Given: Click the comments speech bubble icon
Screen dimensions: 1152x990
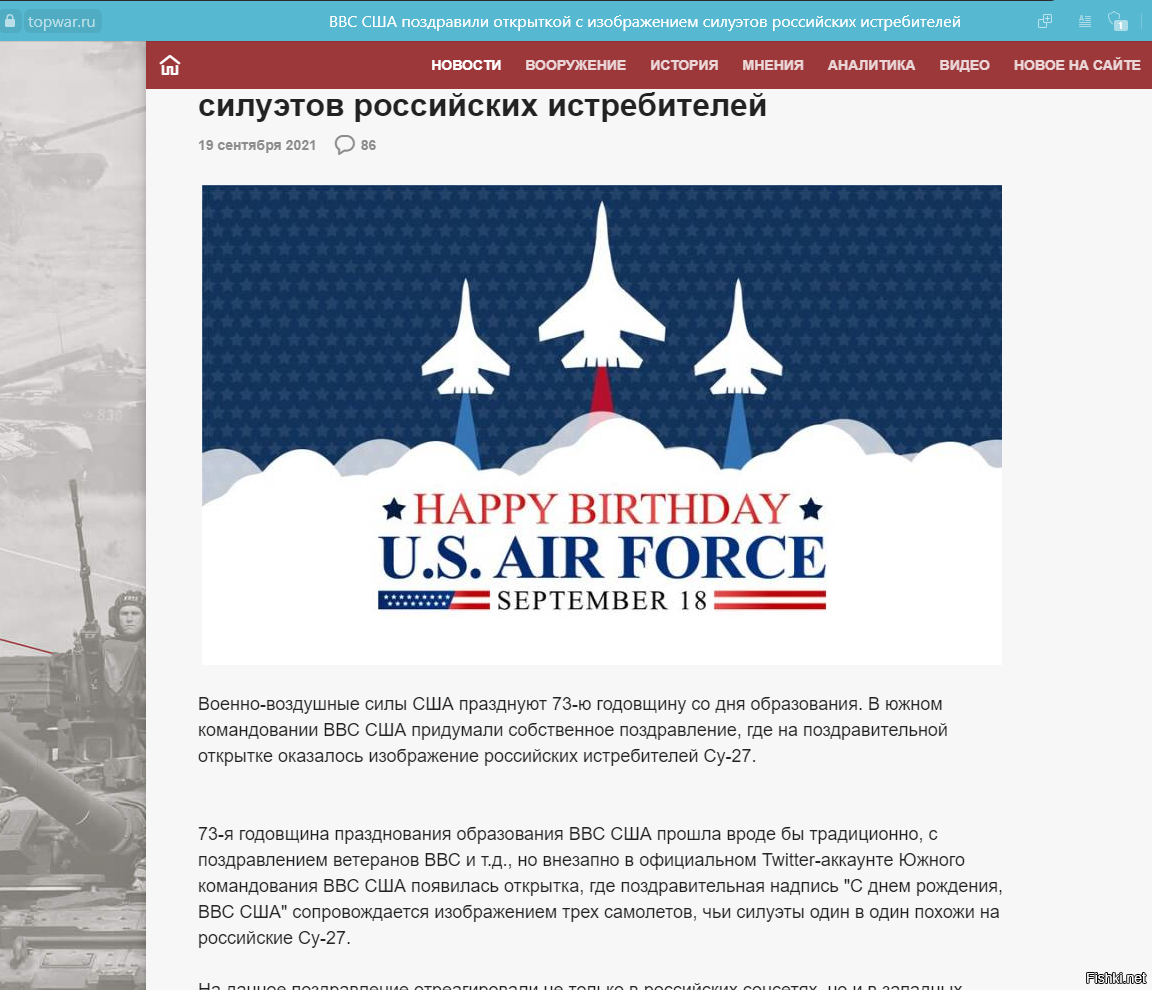Looking at the screenshot, I should point(345,145).
